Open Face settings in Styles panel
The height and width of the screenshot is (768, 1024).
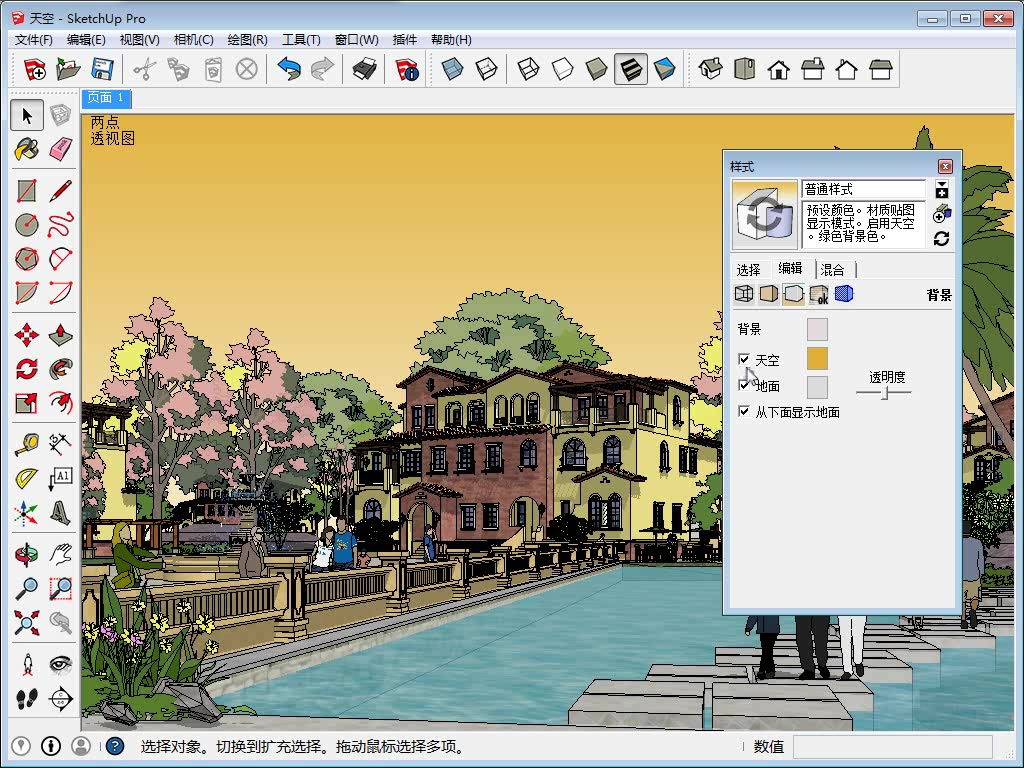click(769, 294)
